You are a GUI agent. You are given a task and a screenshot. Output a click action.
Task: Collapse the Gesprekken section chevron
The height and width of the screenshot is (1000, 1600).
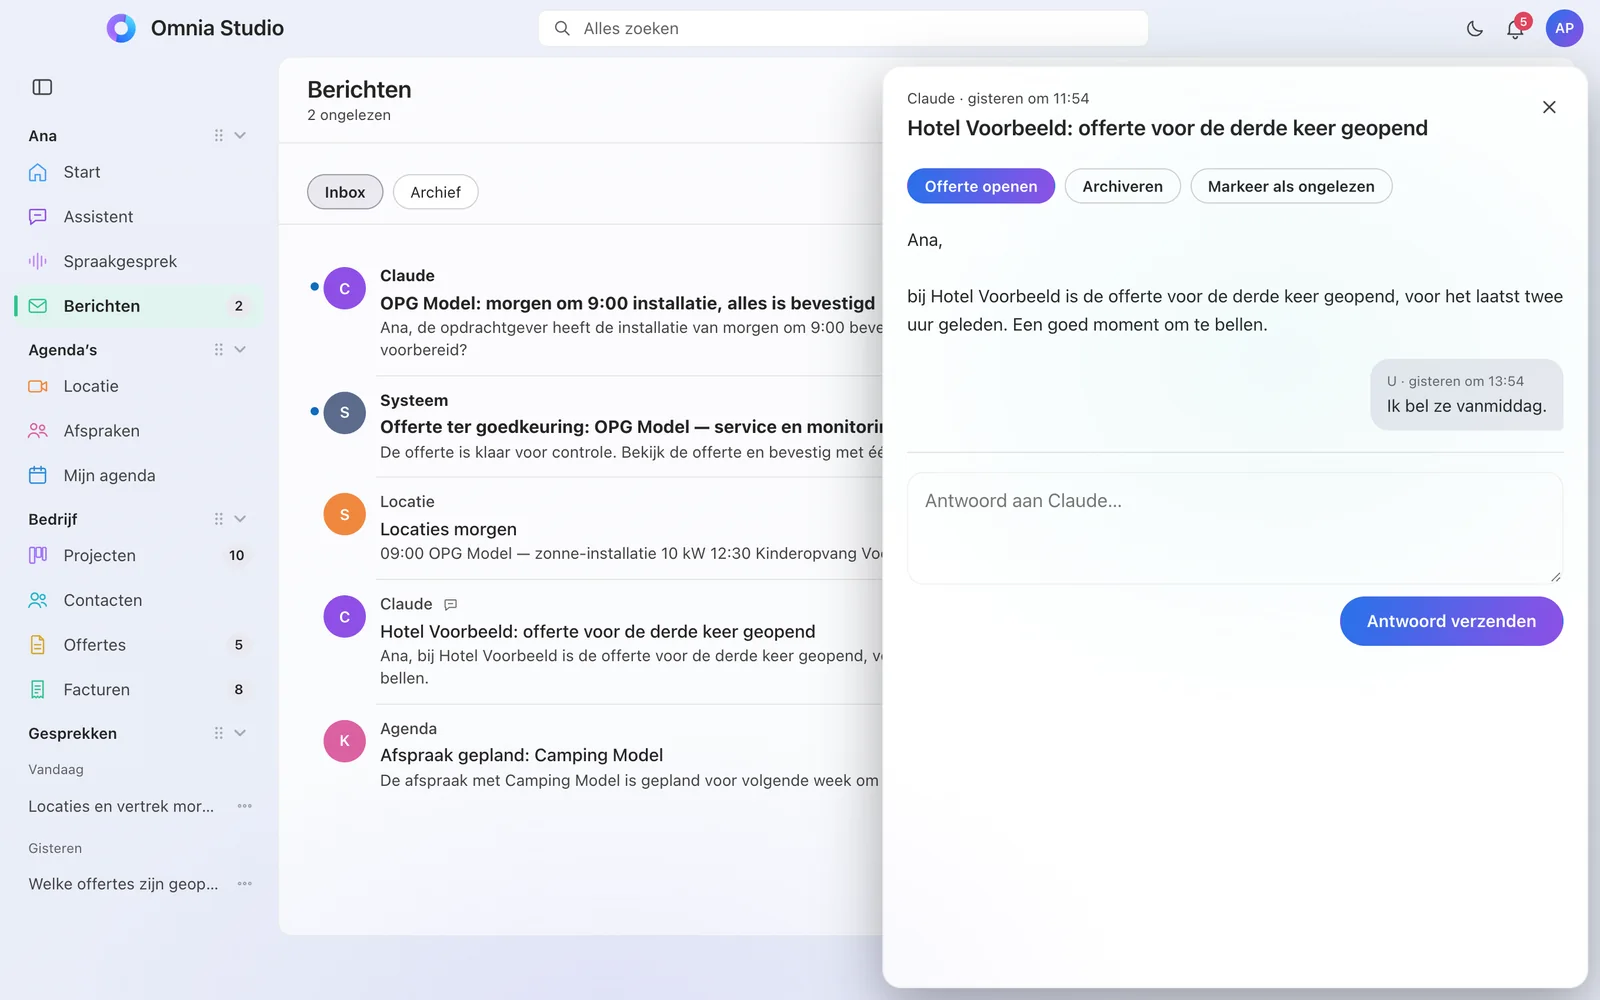(240, 733)
